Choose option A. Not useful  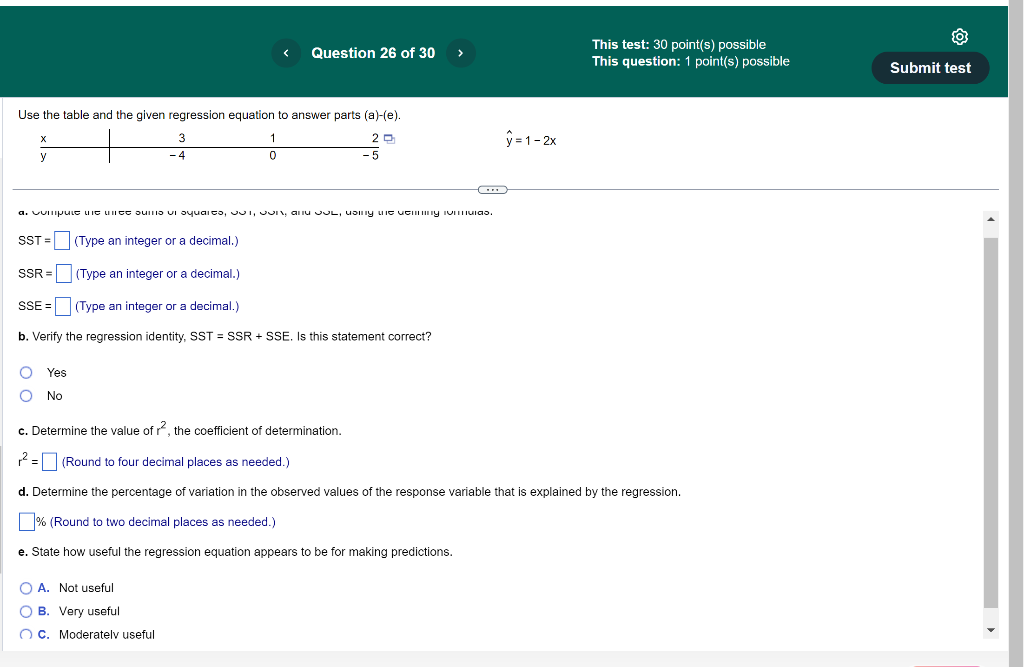click(26, 588)
